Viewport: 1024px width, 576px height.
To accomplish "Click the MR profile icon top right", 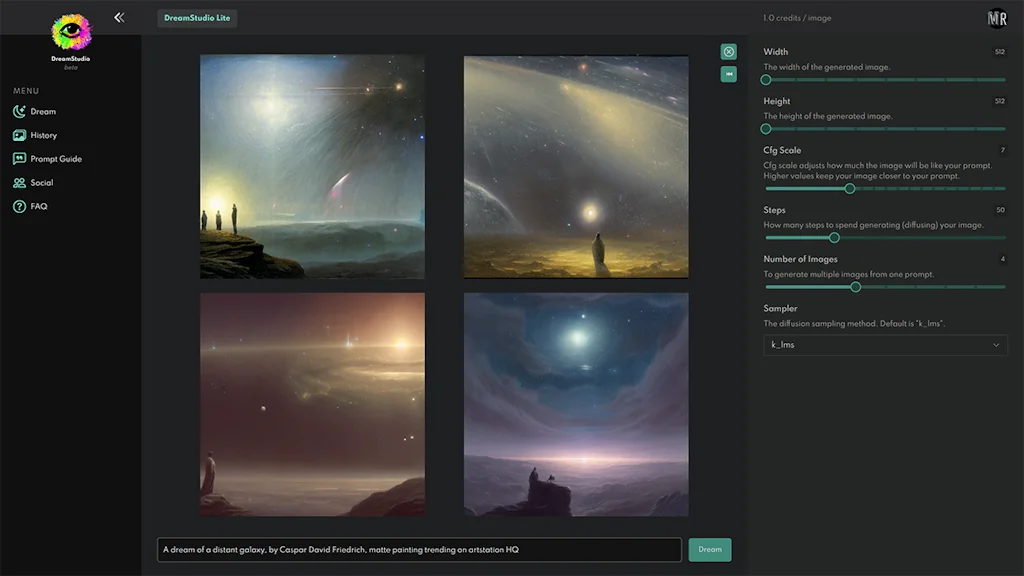I will [x=997, y=17].
